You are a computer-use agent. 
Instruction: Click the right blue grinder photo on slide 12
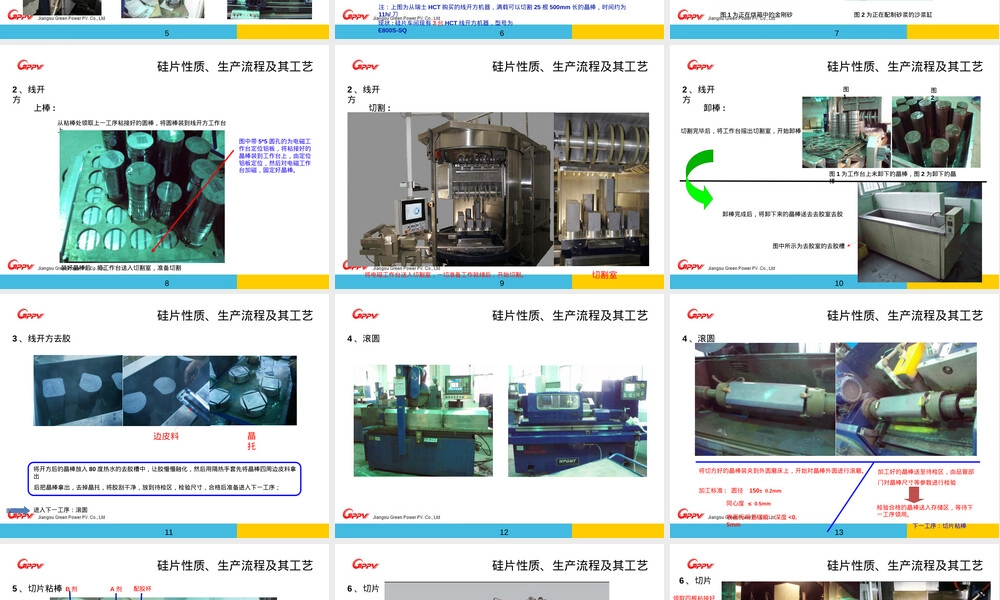coord(577,421)
